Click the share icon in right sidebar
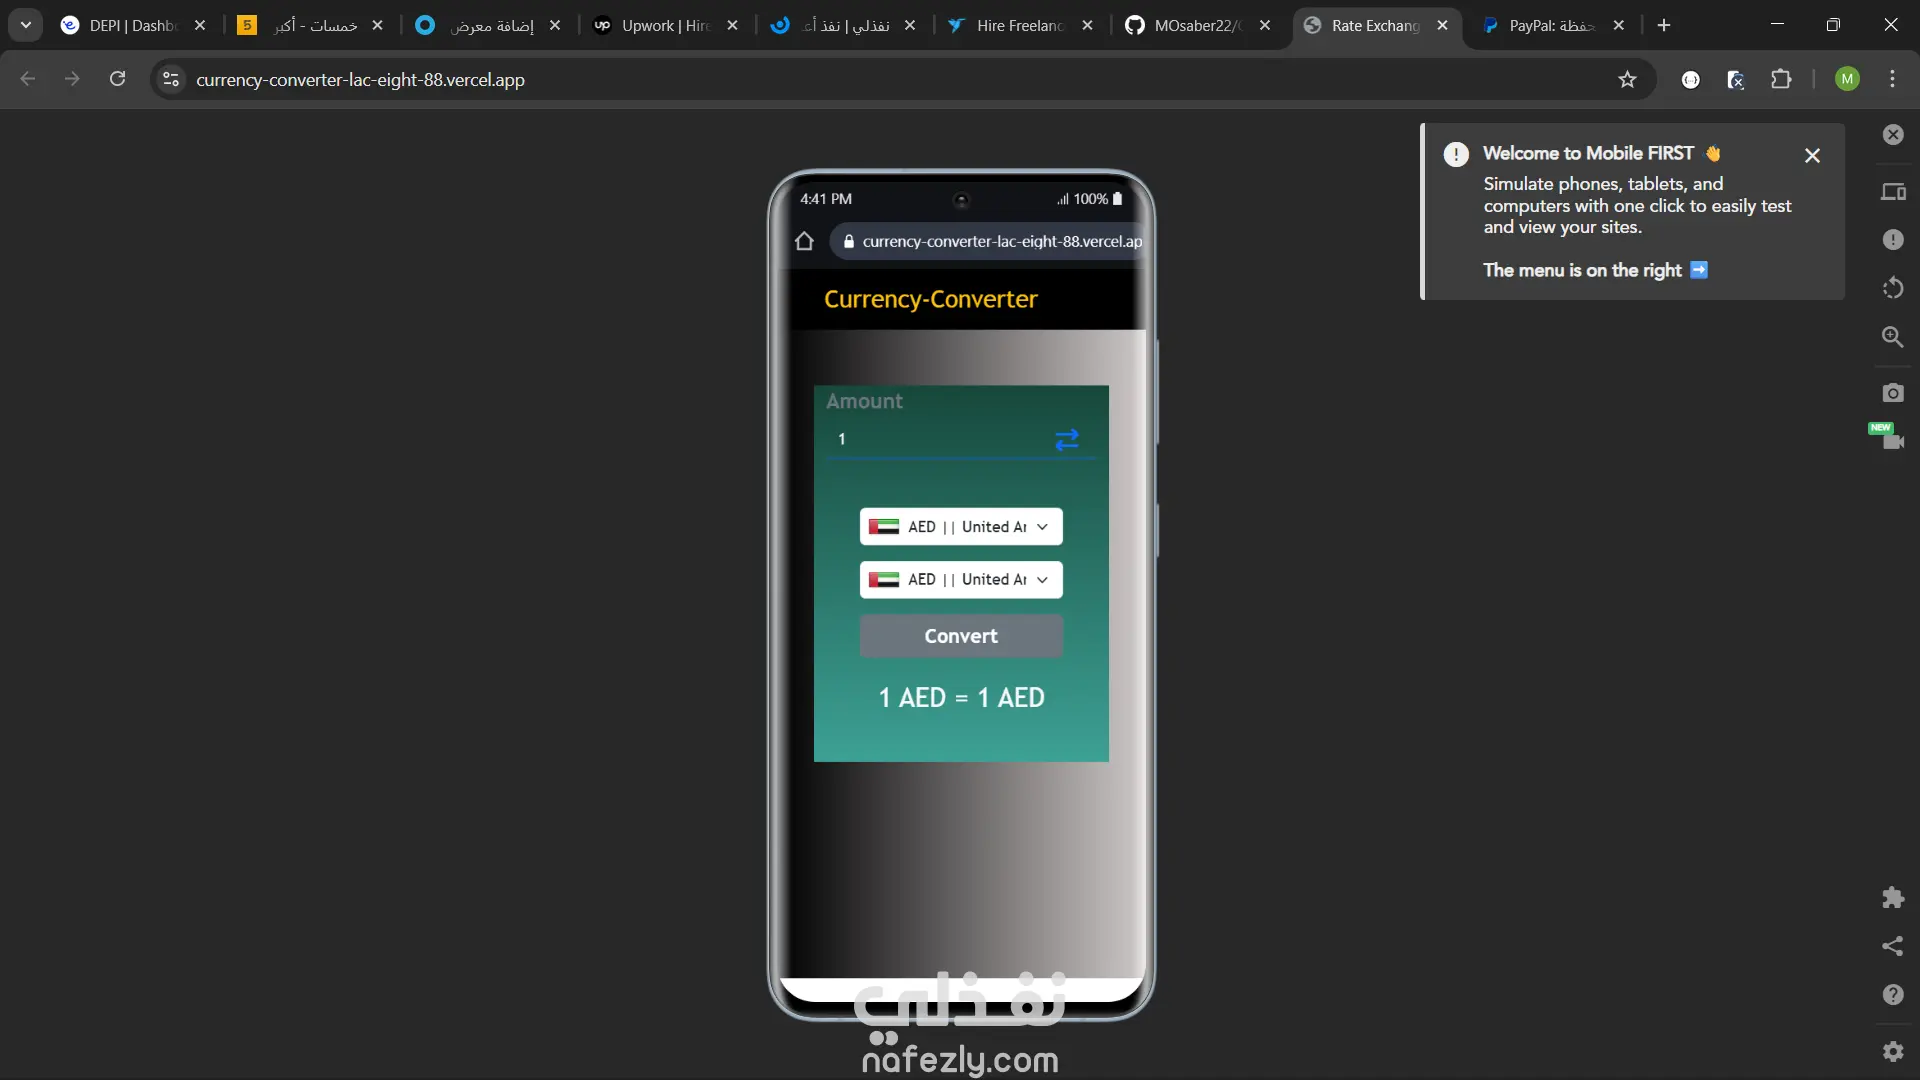This screenshot has height=1080, width=1920. coord(1893,946)
